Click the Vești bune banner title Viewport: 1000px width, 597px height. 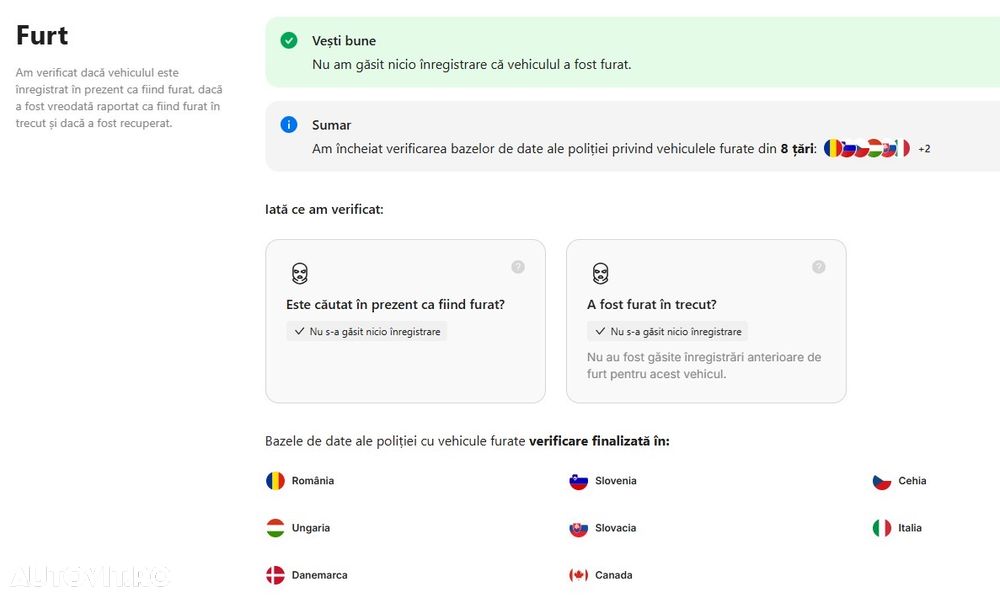coord(344,41)
